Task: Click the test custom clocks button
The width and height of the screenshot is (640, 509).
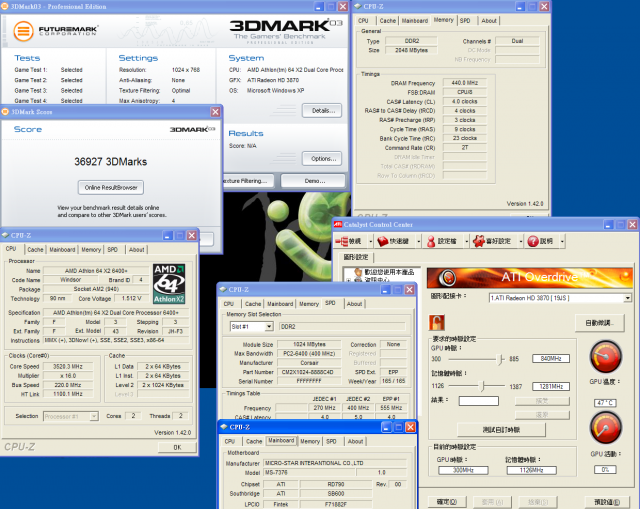Action: [x=501, y=429]
